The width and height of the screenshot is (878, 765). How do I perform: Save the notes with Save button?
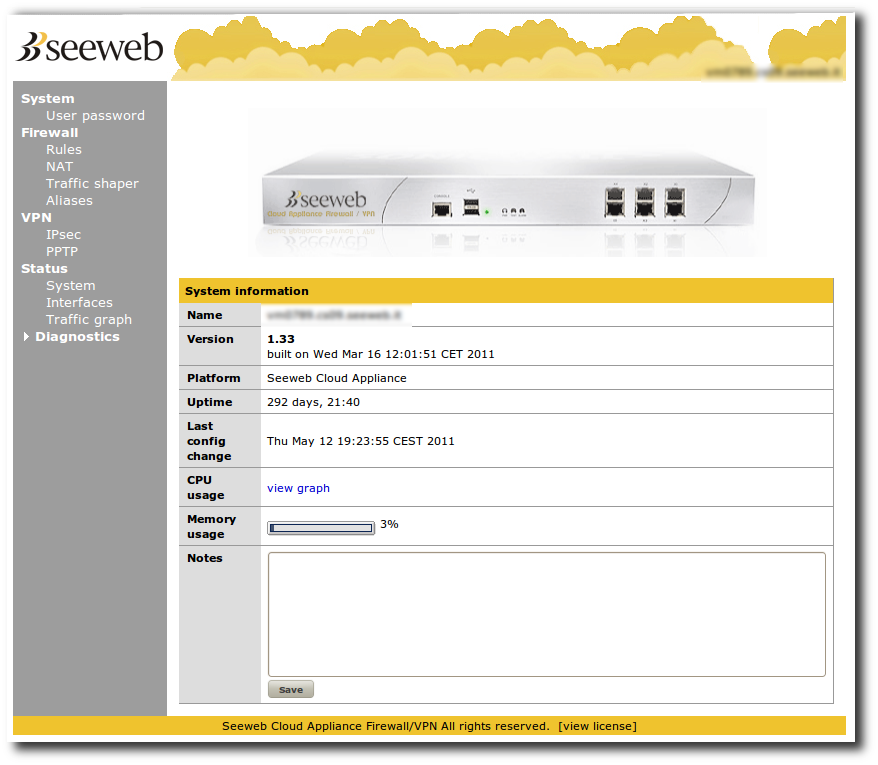pyautogui.click(x=291, y=690)
